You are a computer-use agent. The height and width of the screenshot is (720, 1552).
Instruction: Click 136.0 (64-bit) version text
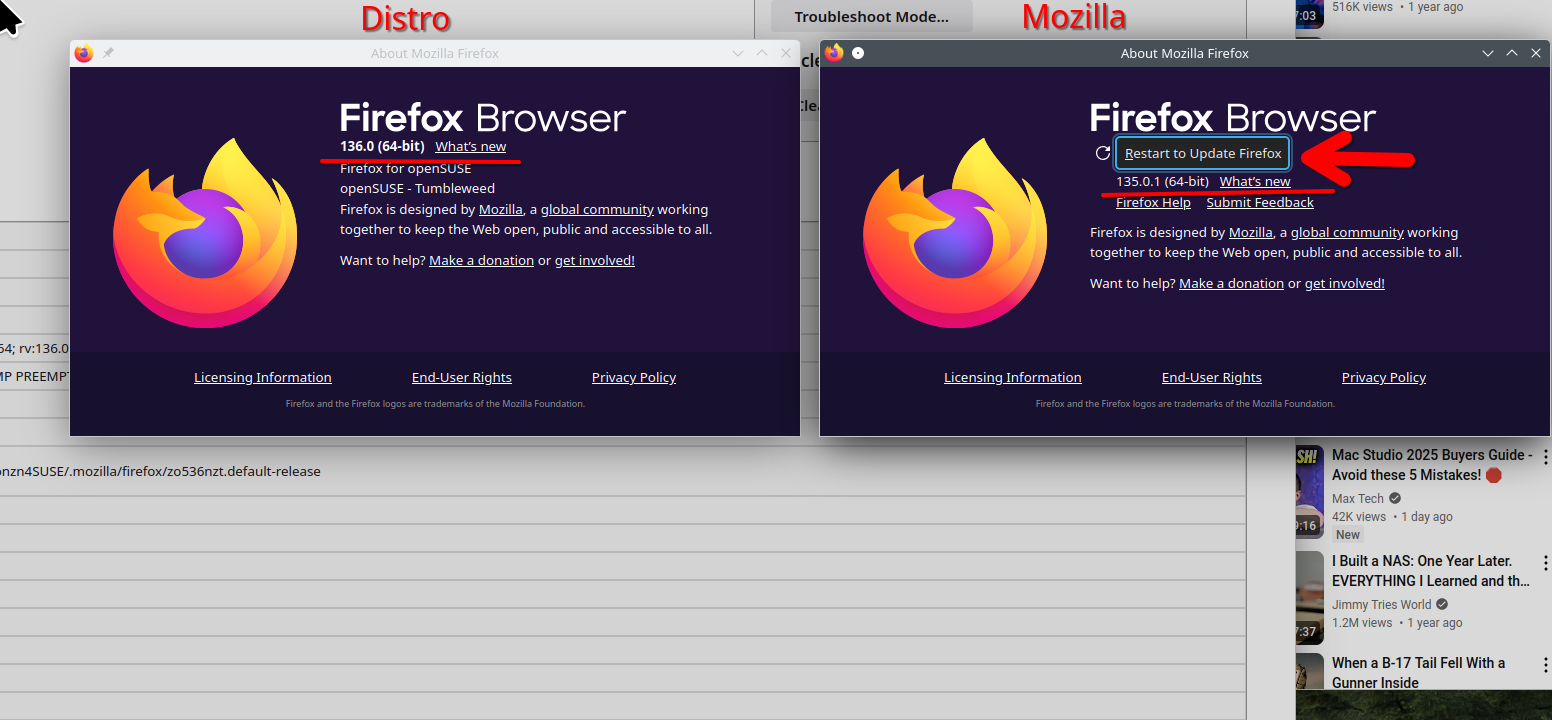[382, 147]
